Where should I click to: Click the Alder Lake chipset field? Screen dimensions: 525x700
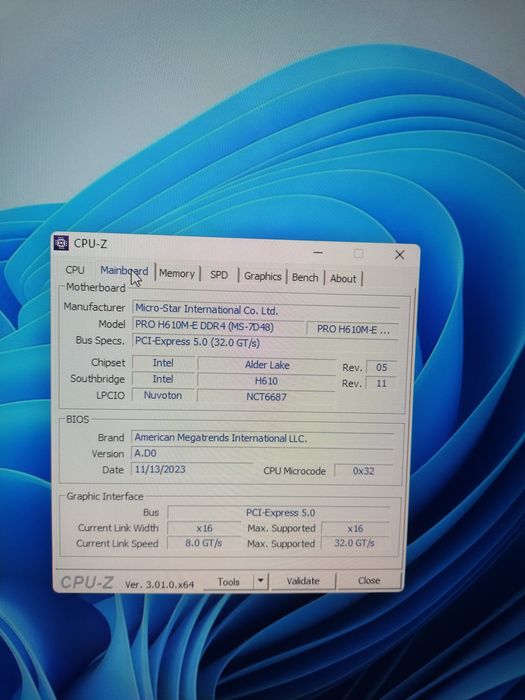pyautogui.click(x=267, y=365)
